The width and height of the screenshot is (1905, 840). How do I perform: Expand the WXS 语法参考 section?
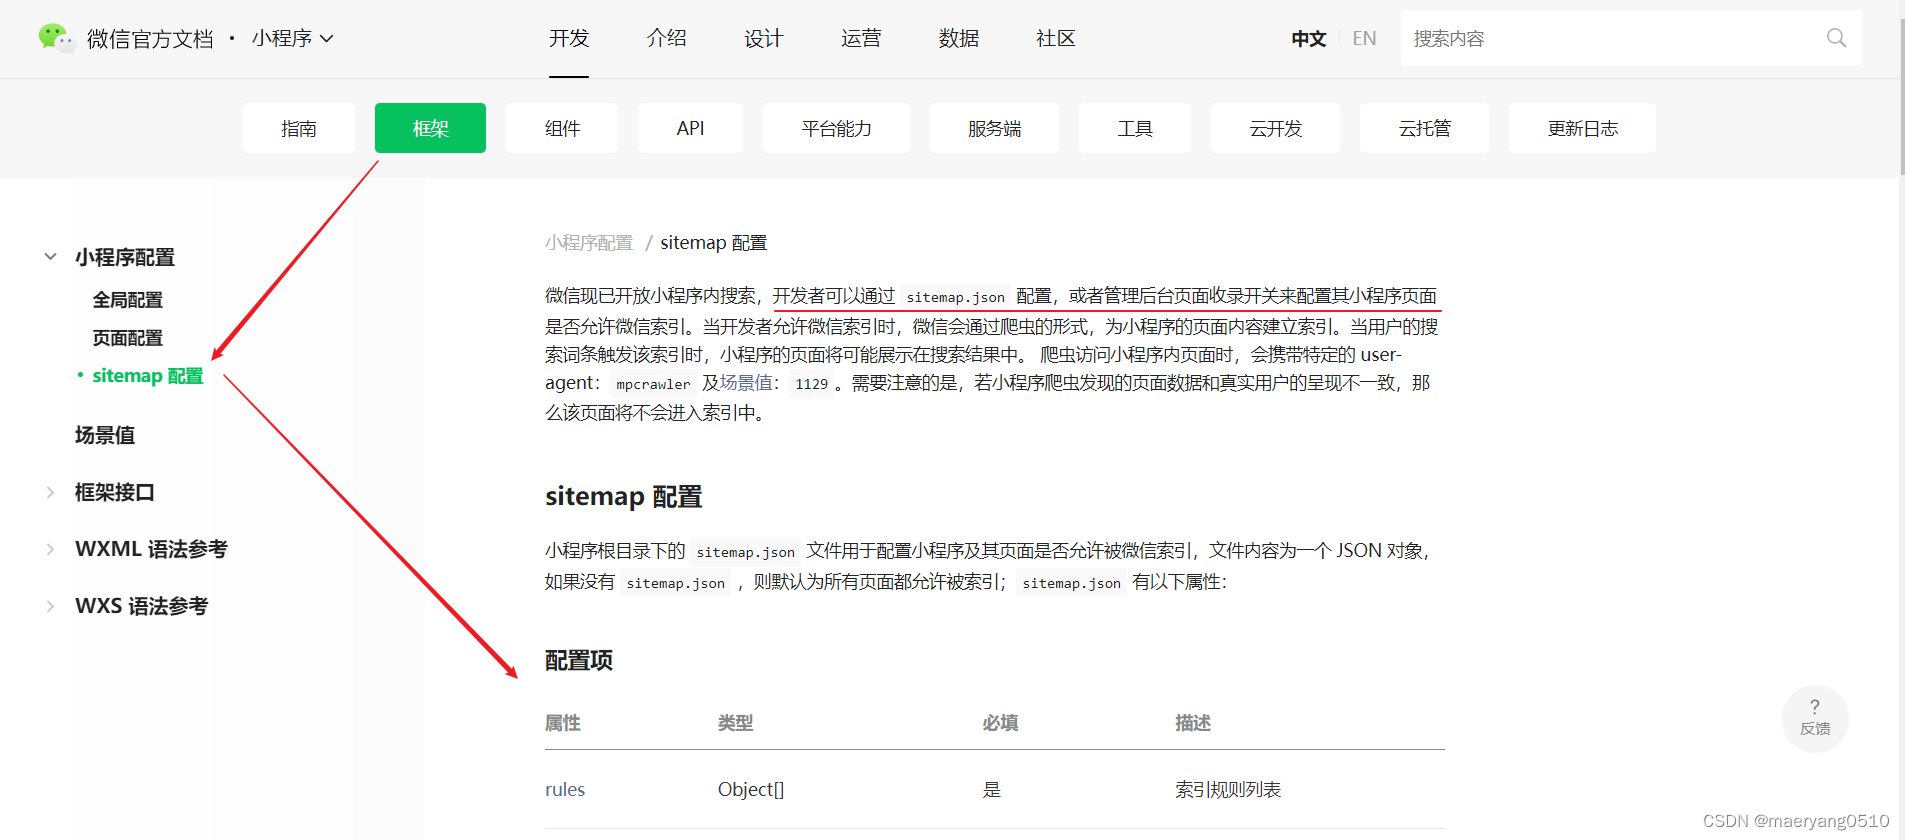tap(50, 606)
